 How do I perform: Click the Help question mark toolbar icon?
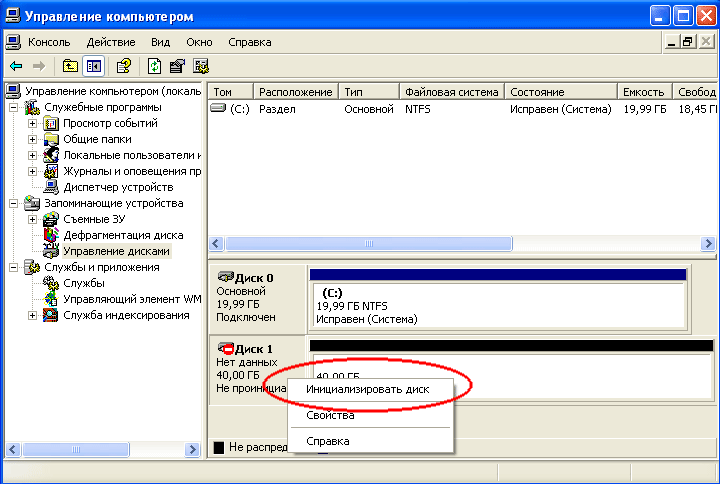click(x=124, y=66)
